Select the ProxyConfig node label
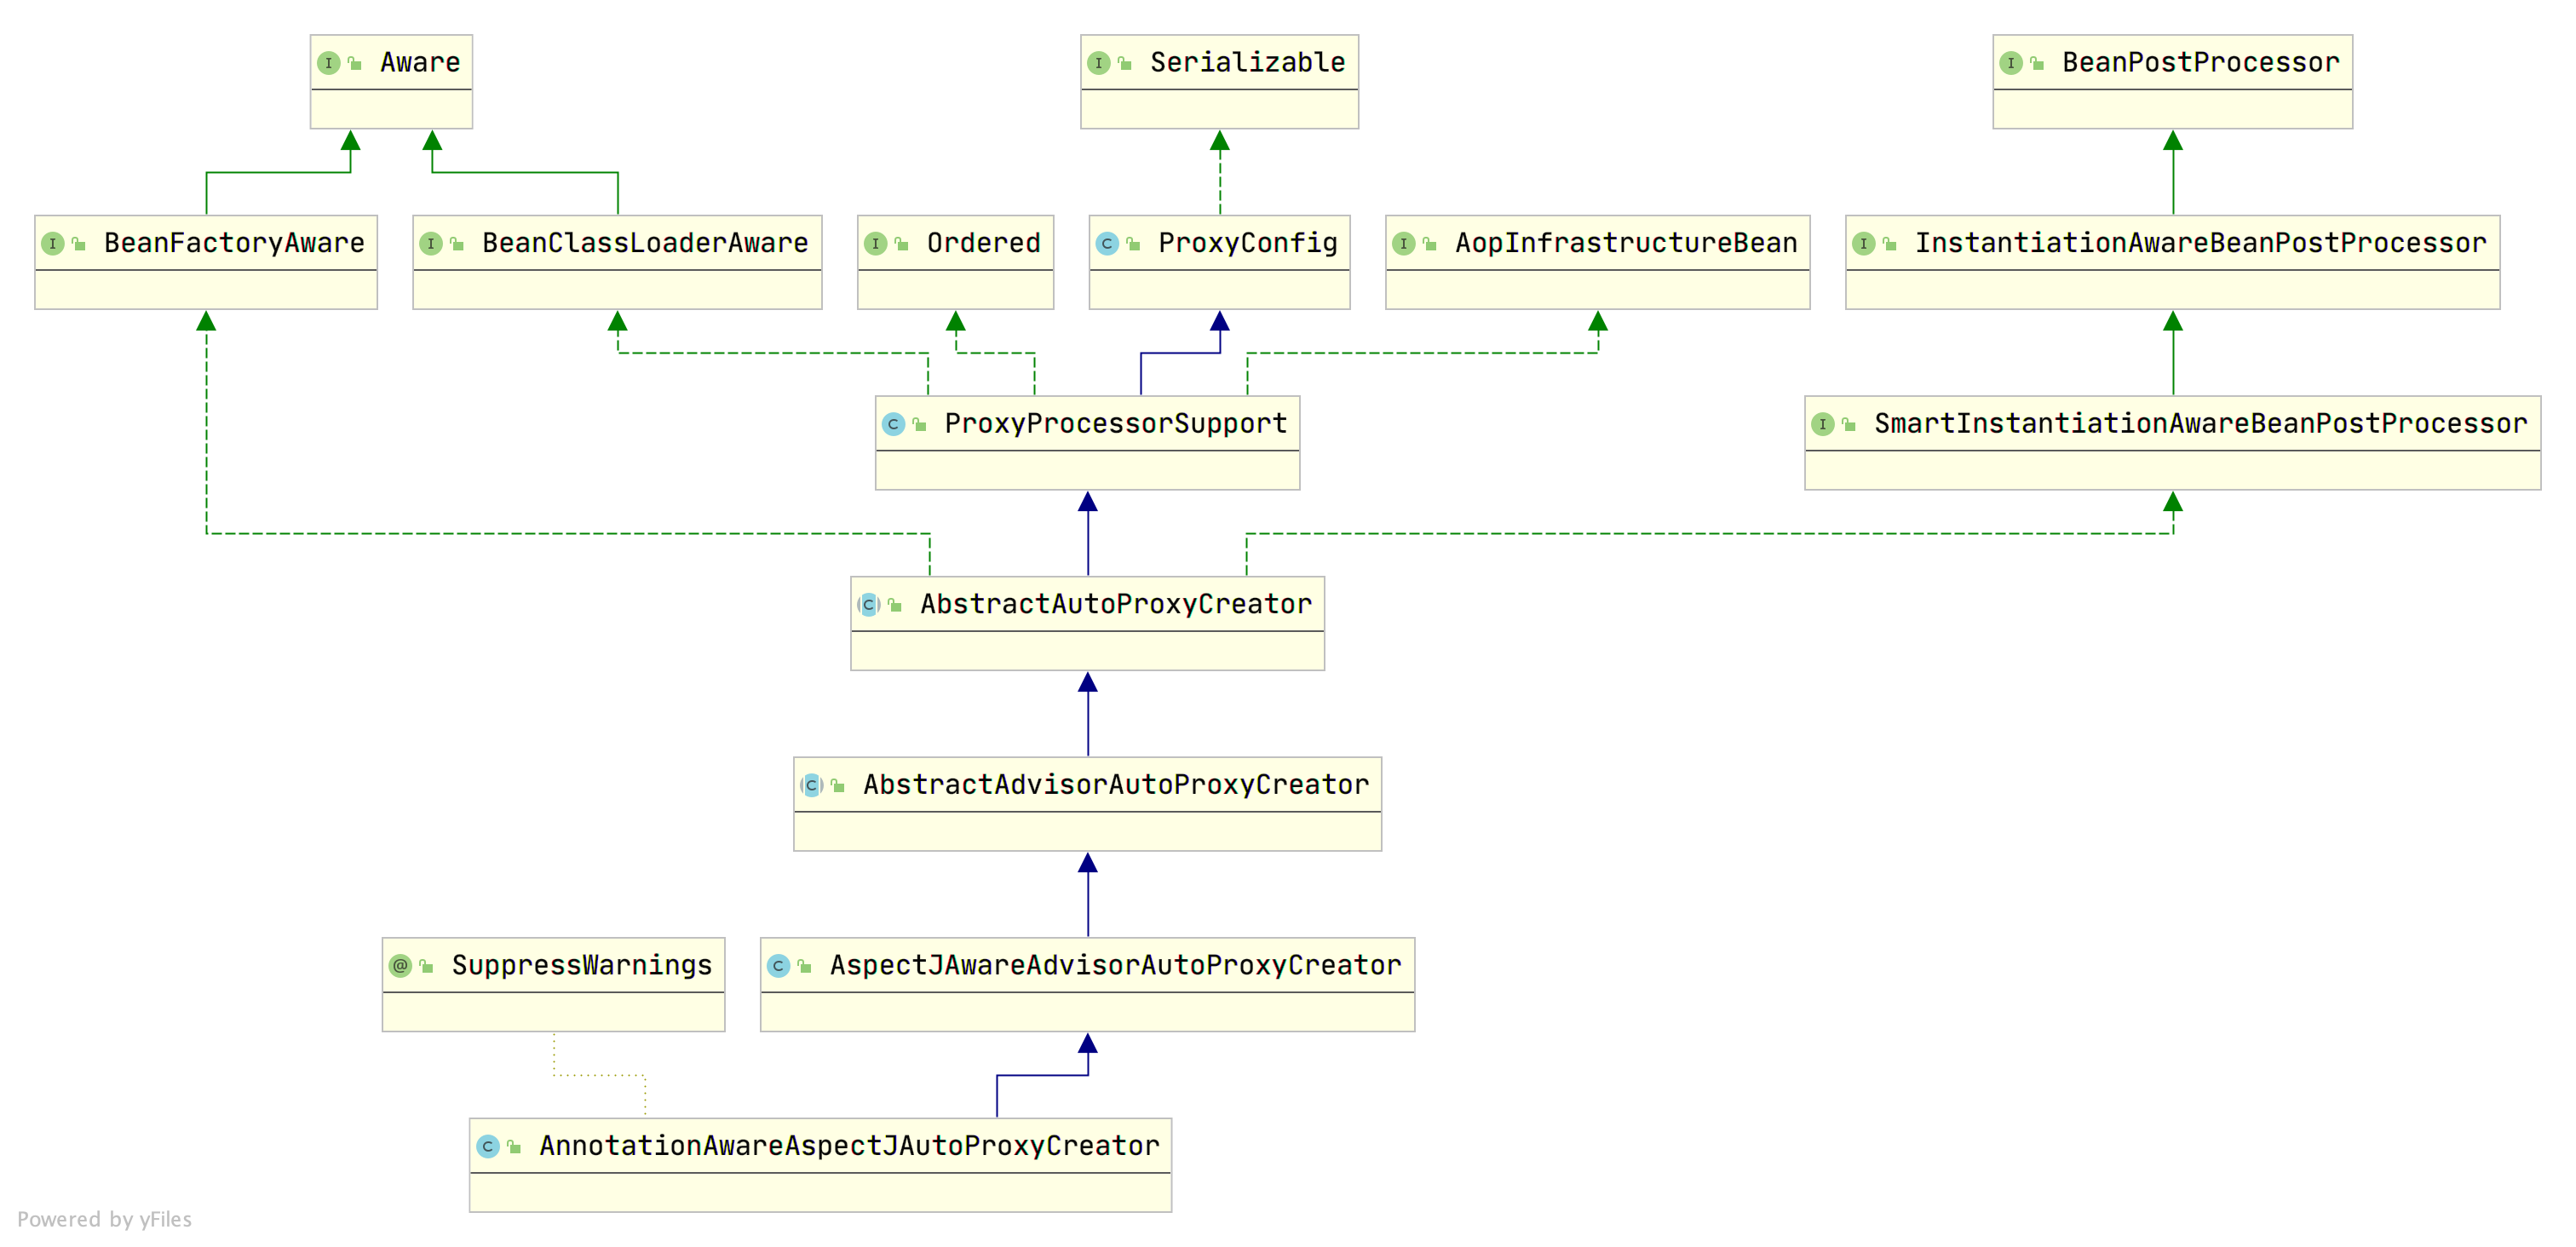2576x1247 pixels. (x=1247, y=244)
